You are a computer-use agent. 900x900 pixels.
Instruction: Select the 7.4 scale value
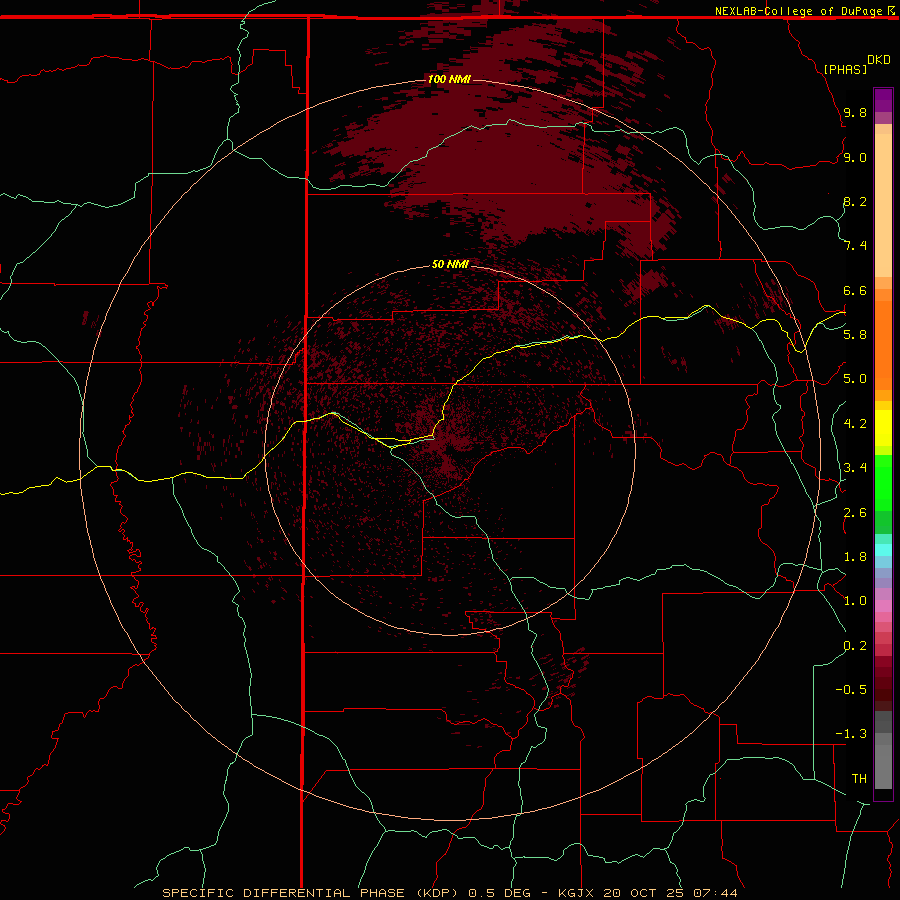click(x=855, y=246)
